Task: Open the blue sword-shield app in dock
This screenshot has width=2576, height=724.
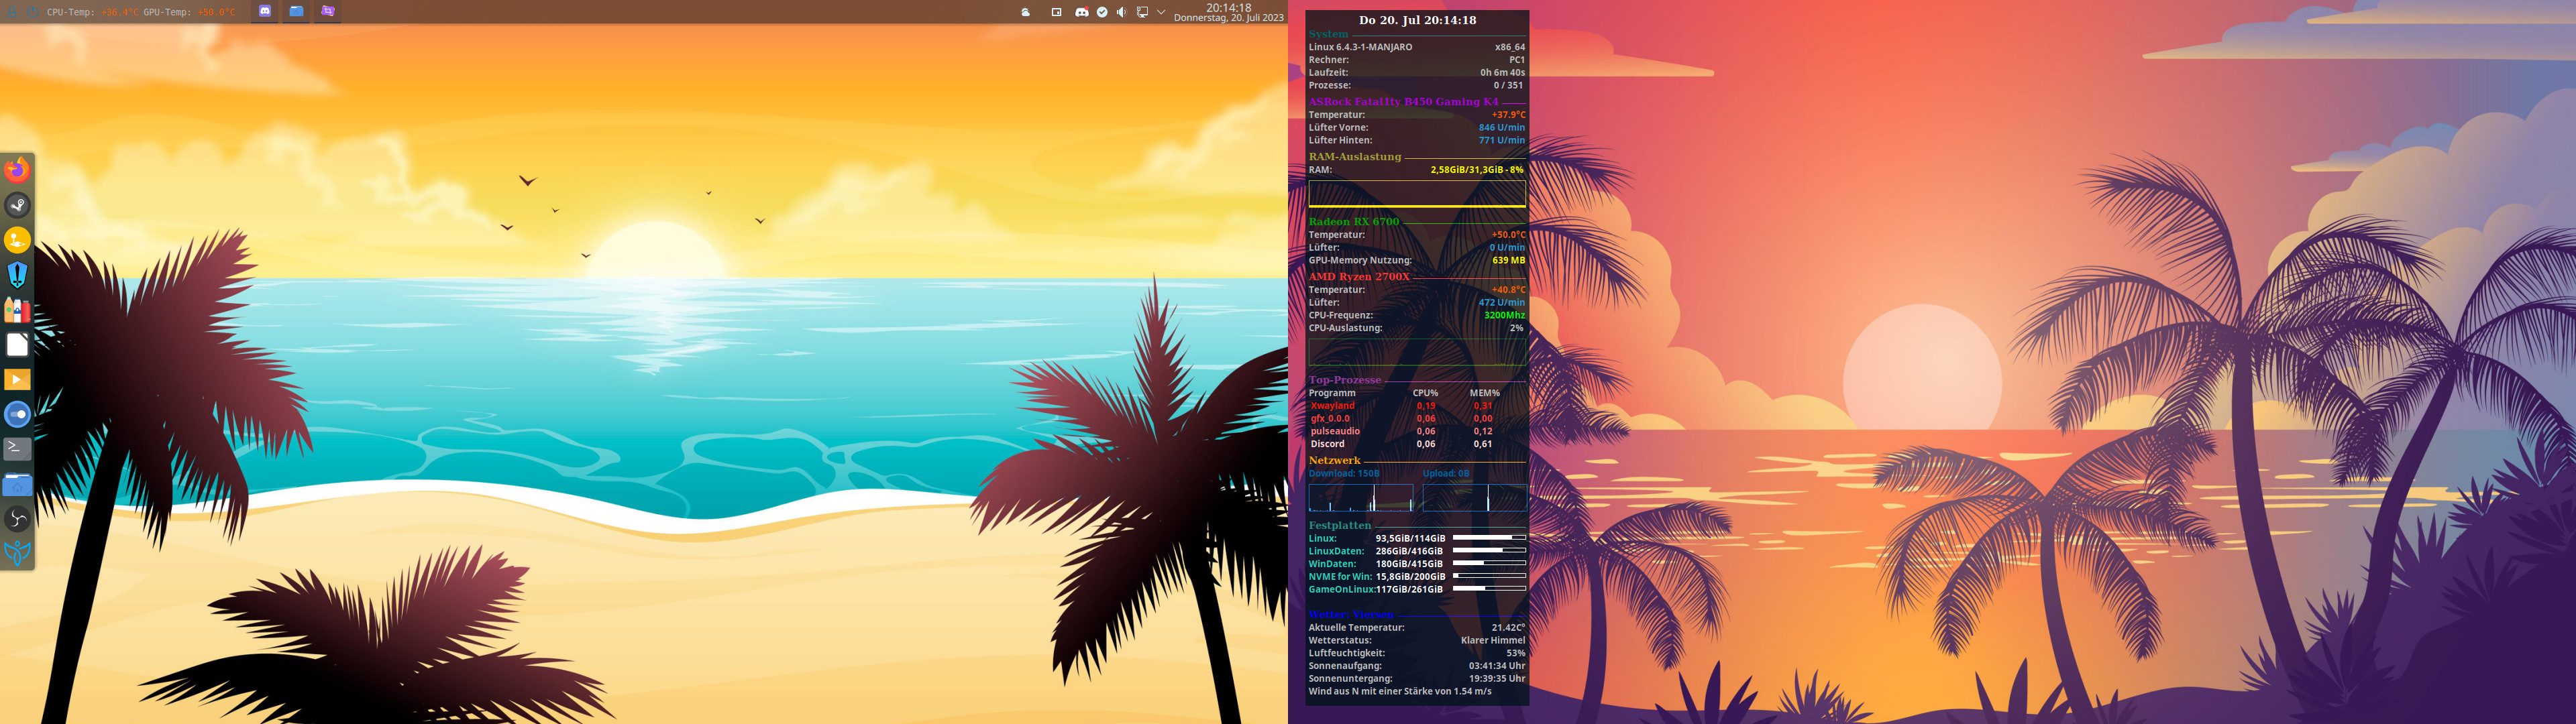Action: coord(17,274)
